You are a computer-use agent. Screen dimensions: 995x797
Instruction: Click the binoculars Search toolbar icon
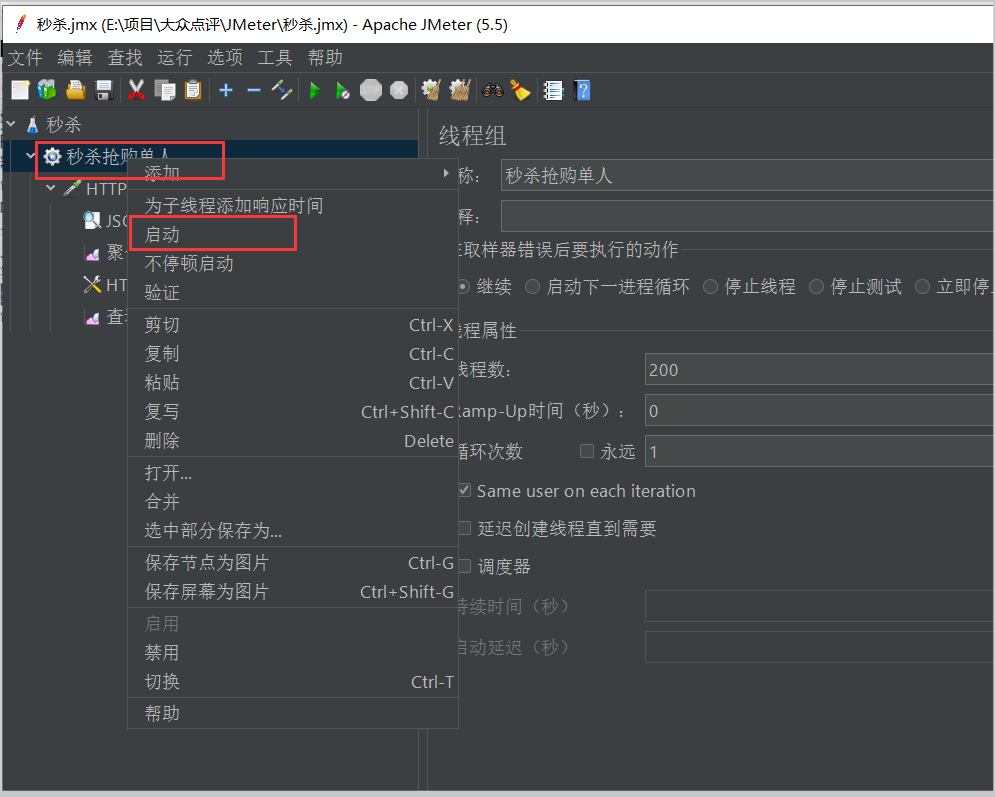point(492,91)
